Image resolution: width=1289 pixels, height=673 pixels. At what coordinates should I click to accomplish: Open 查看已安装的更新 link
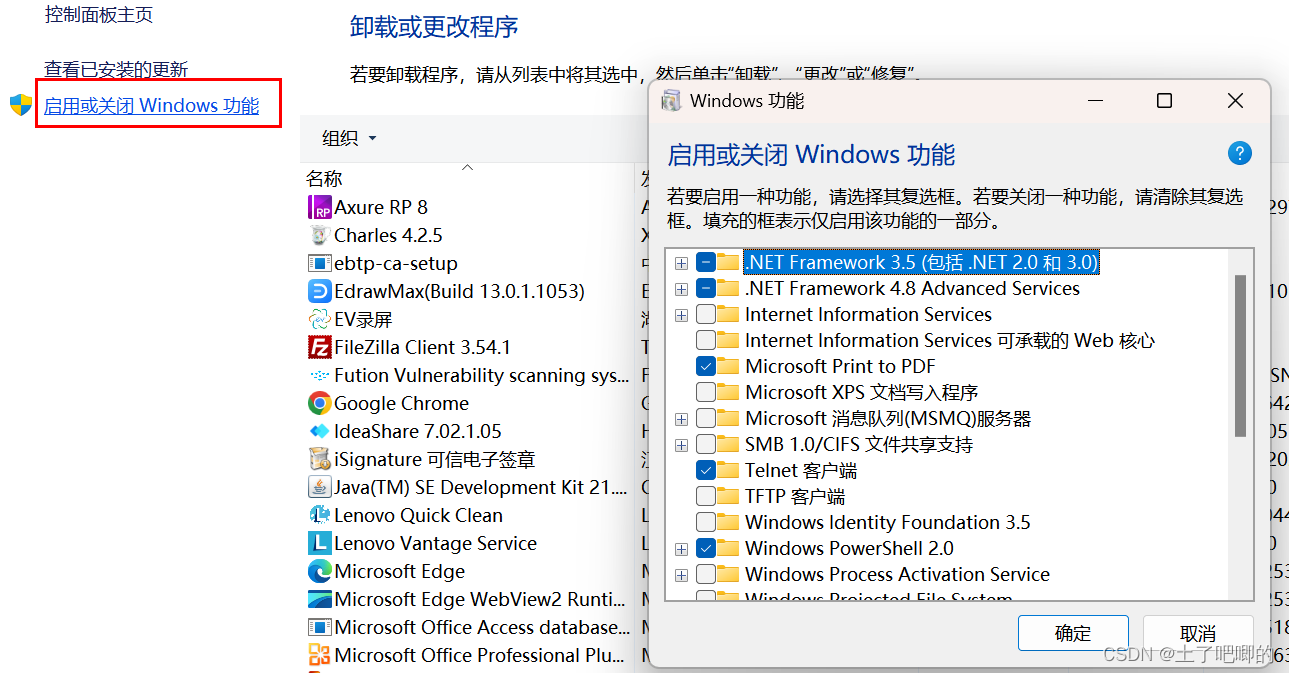[116, 69]
